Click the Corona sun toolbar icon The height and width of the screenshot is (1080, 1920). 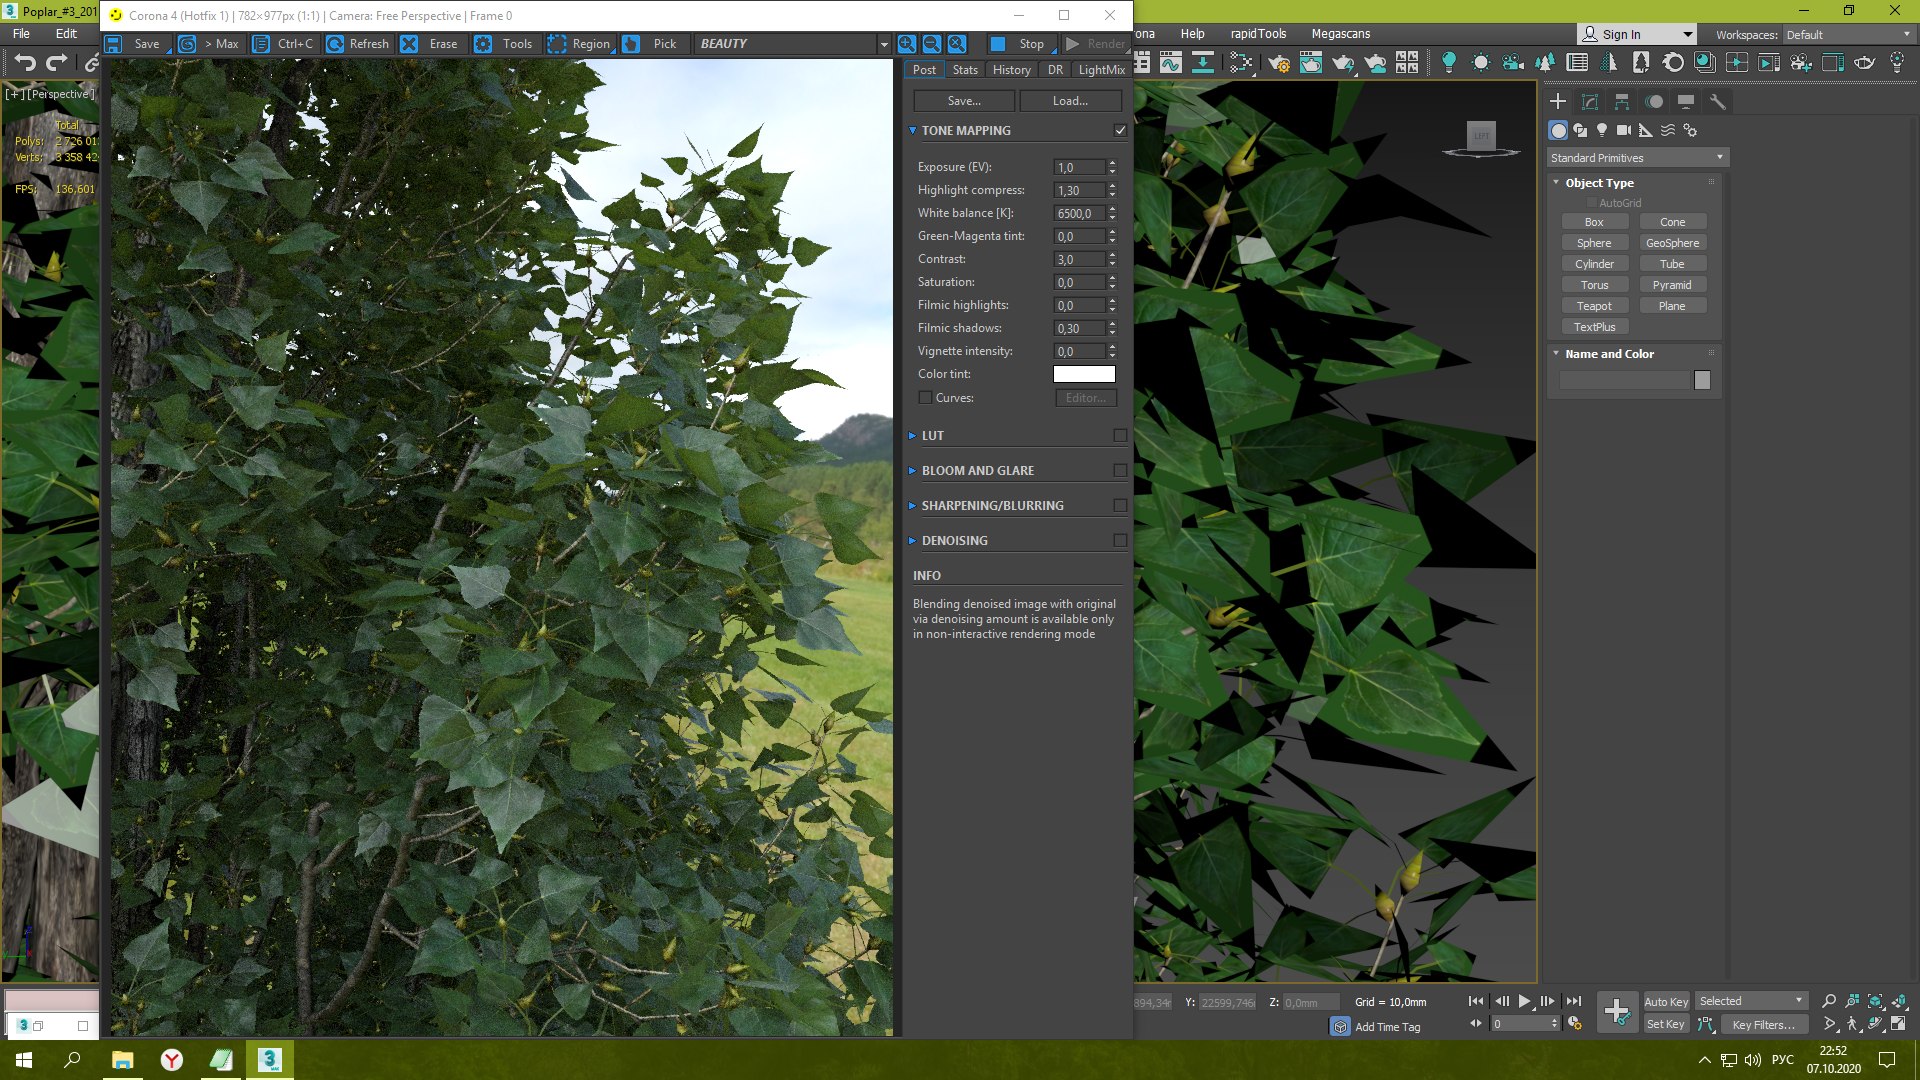click(x=1480, y=63)
